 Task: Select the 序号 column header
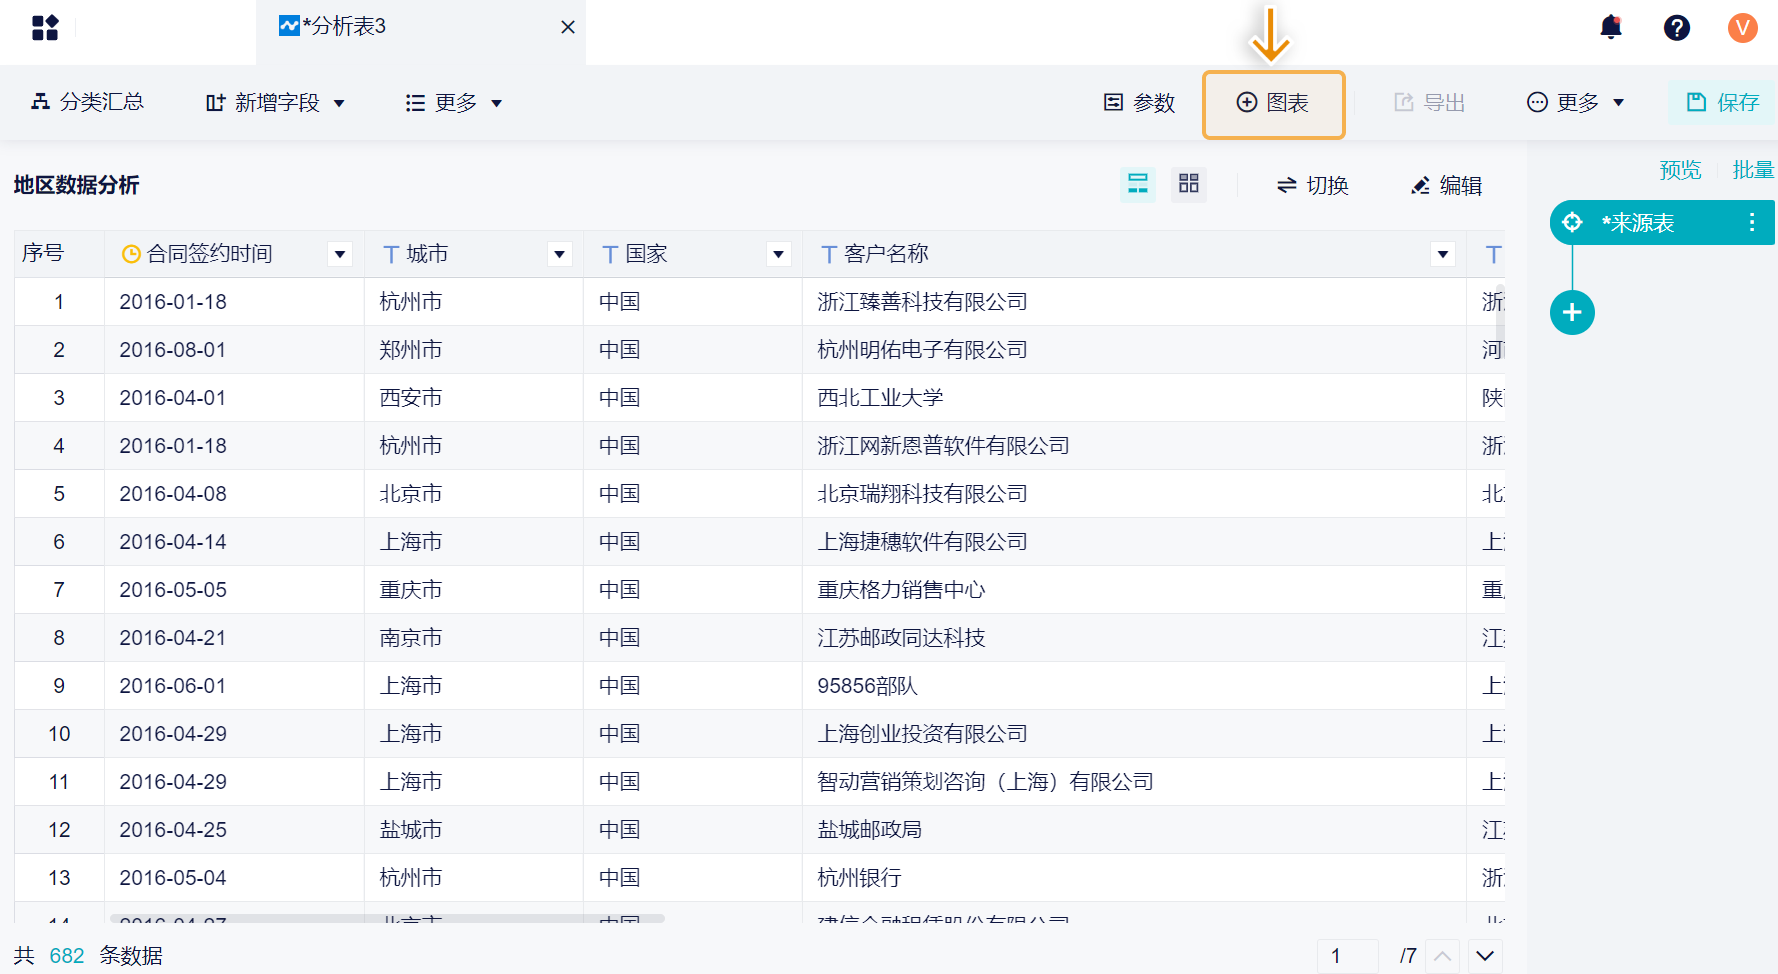[x=59, y=254]
